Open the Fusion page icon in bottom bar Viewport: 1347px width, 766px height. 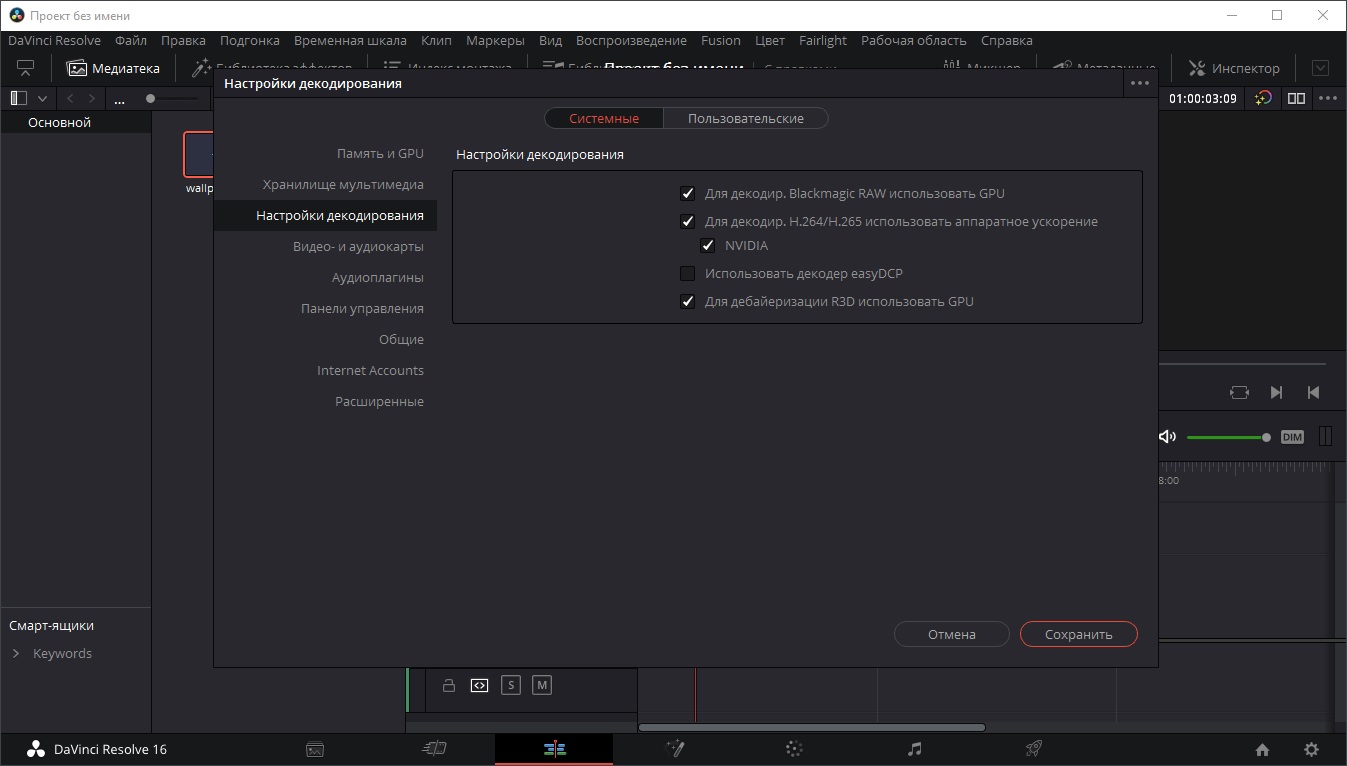click(674, 749)
